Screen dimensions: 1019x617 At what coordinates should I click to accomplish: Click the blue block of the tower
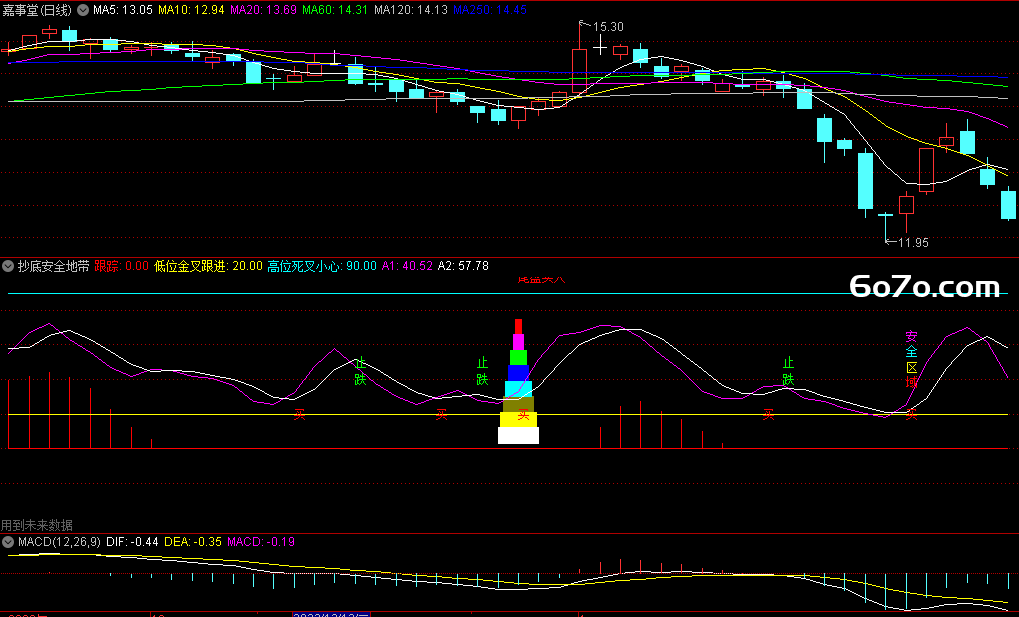[518, 373]
